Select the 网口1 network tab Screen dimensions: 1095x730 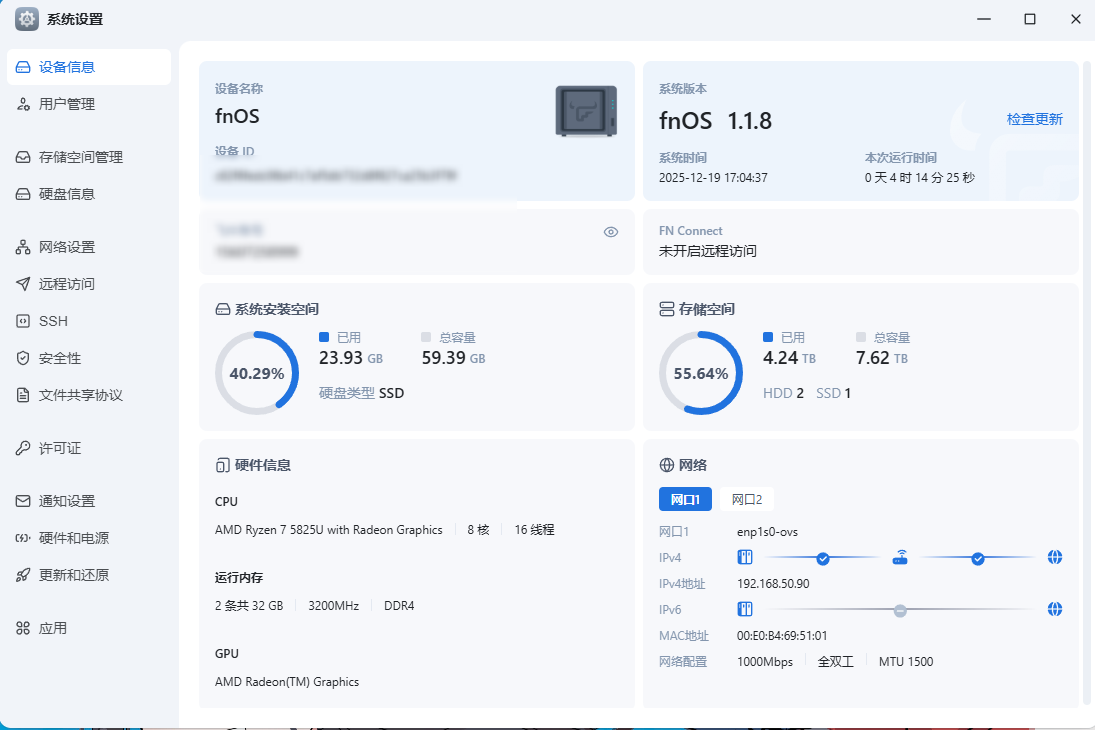[x=685, y=499]
